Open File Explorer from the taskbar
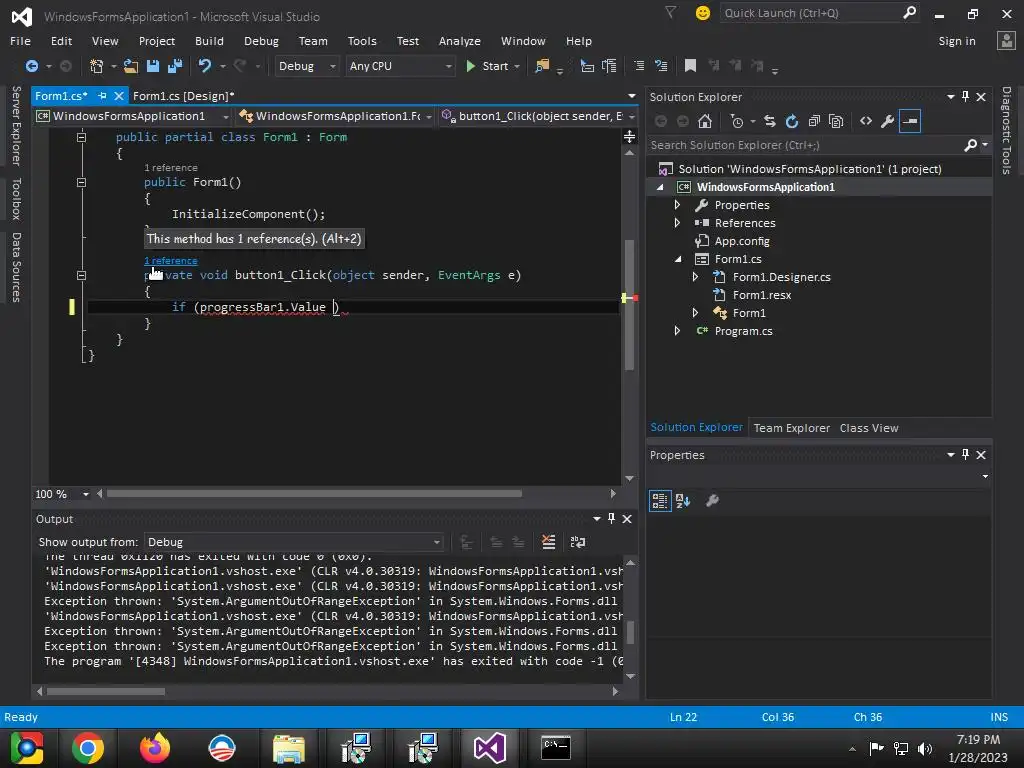 coord(289,748)
